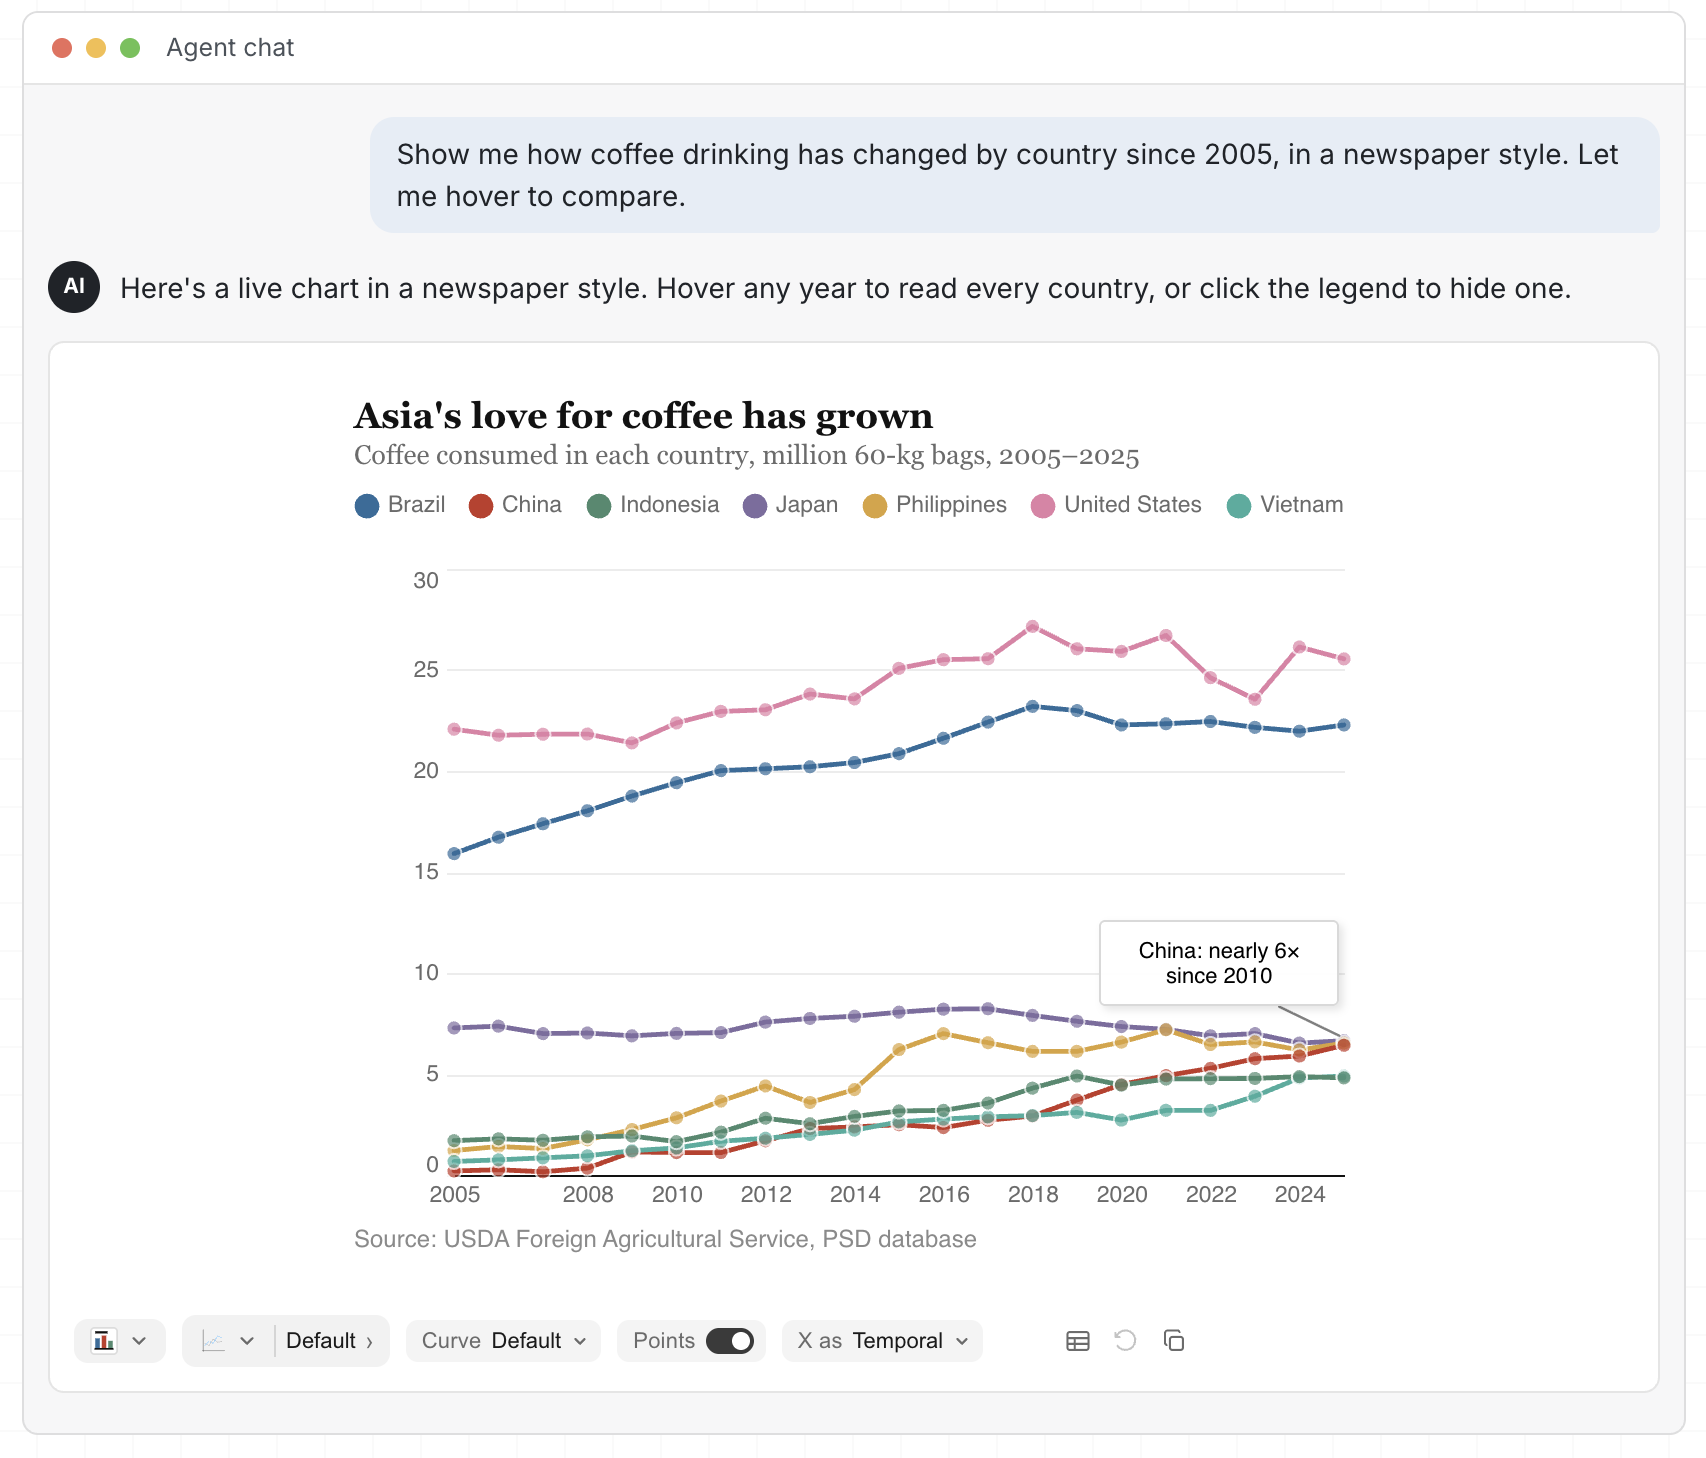Click the 2005 starting point of Brazil line
This screenshot has height=1458, width=1706.
454,854
